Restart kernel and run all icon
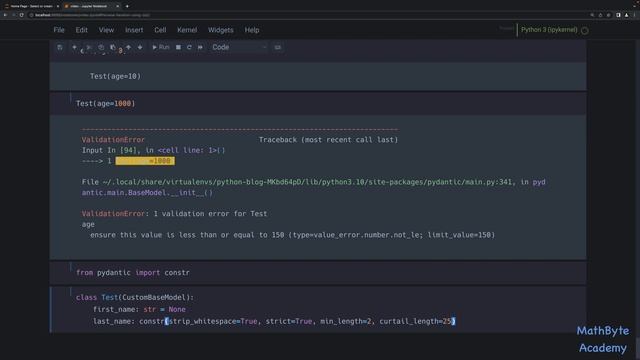 pyautogui.click(x=200, y=47)
